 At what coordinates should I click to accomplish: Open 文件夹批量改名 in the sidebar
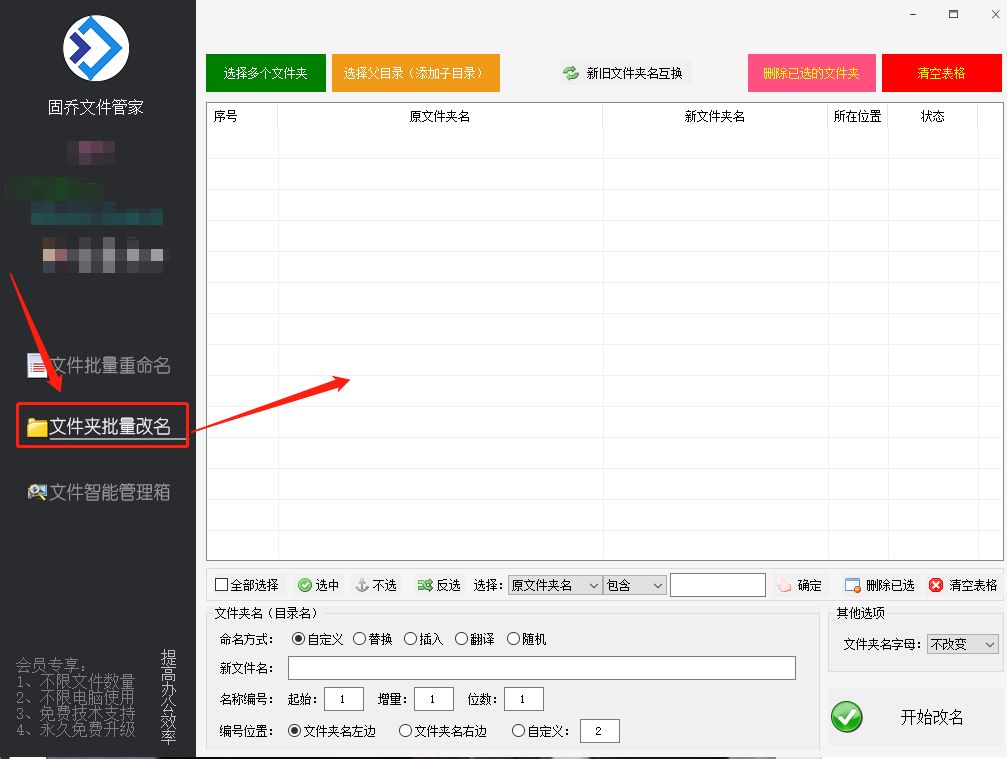coord(102,426)
